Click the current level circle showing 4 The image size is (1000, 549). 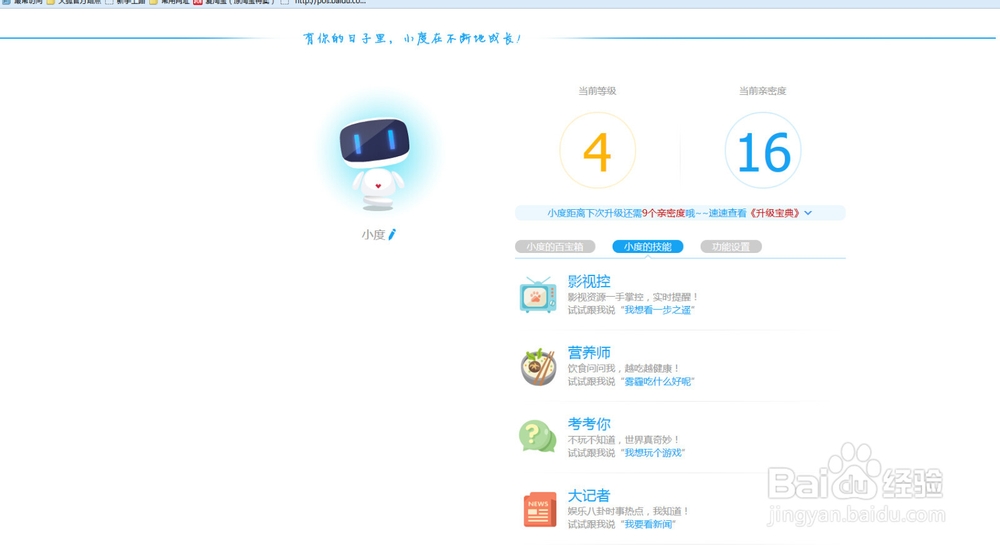pyautogui.click(x=598, y=150)
